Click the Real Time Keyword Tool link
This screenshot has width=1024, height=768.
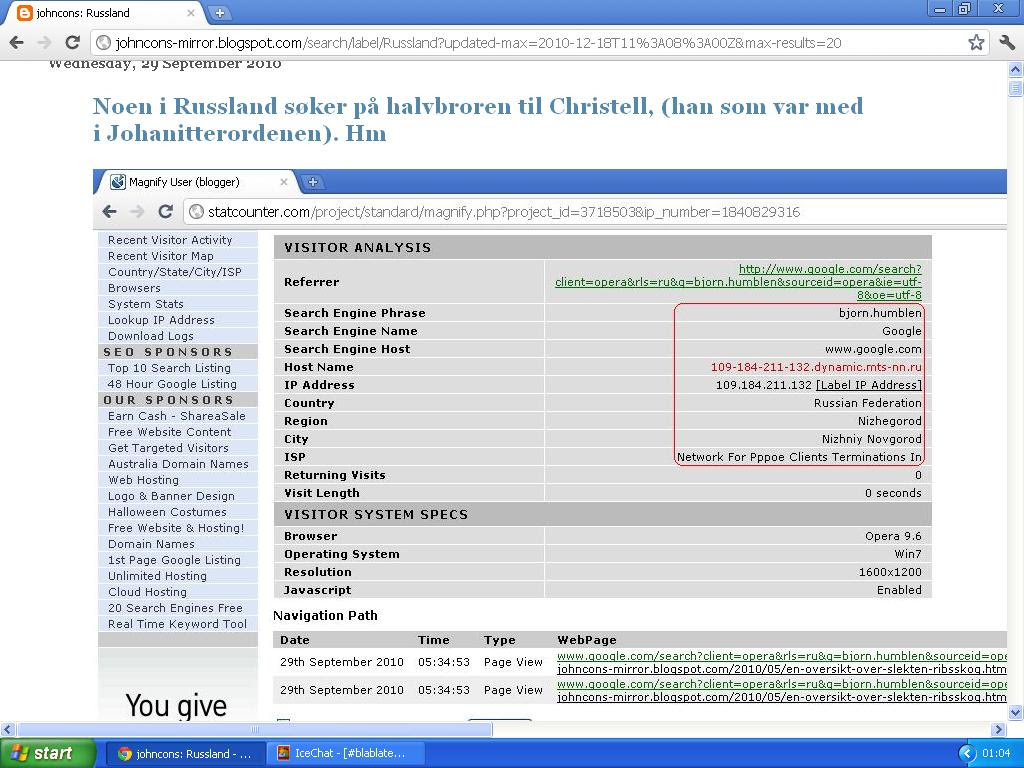point(178,624)
